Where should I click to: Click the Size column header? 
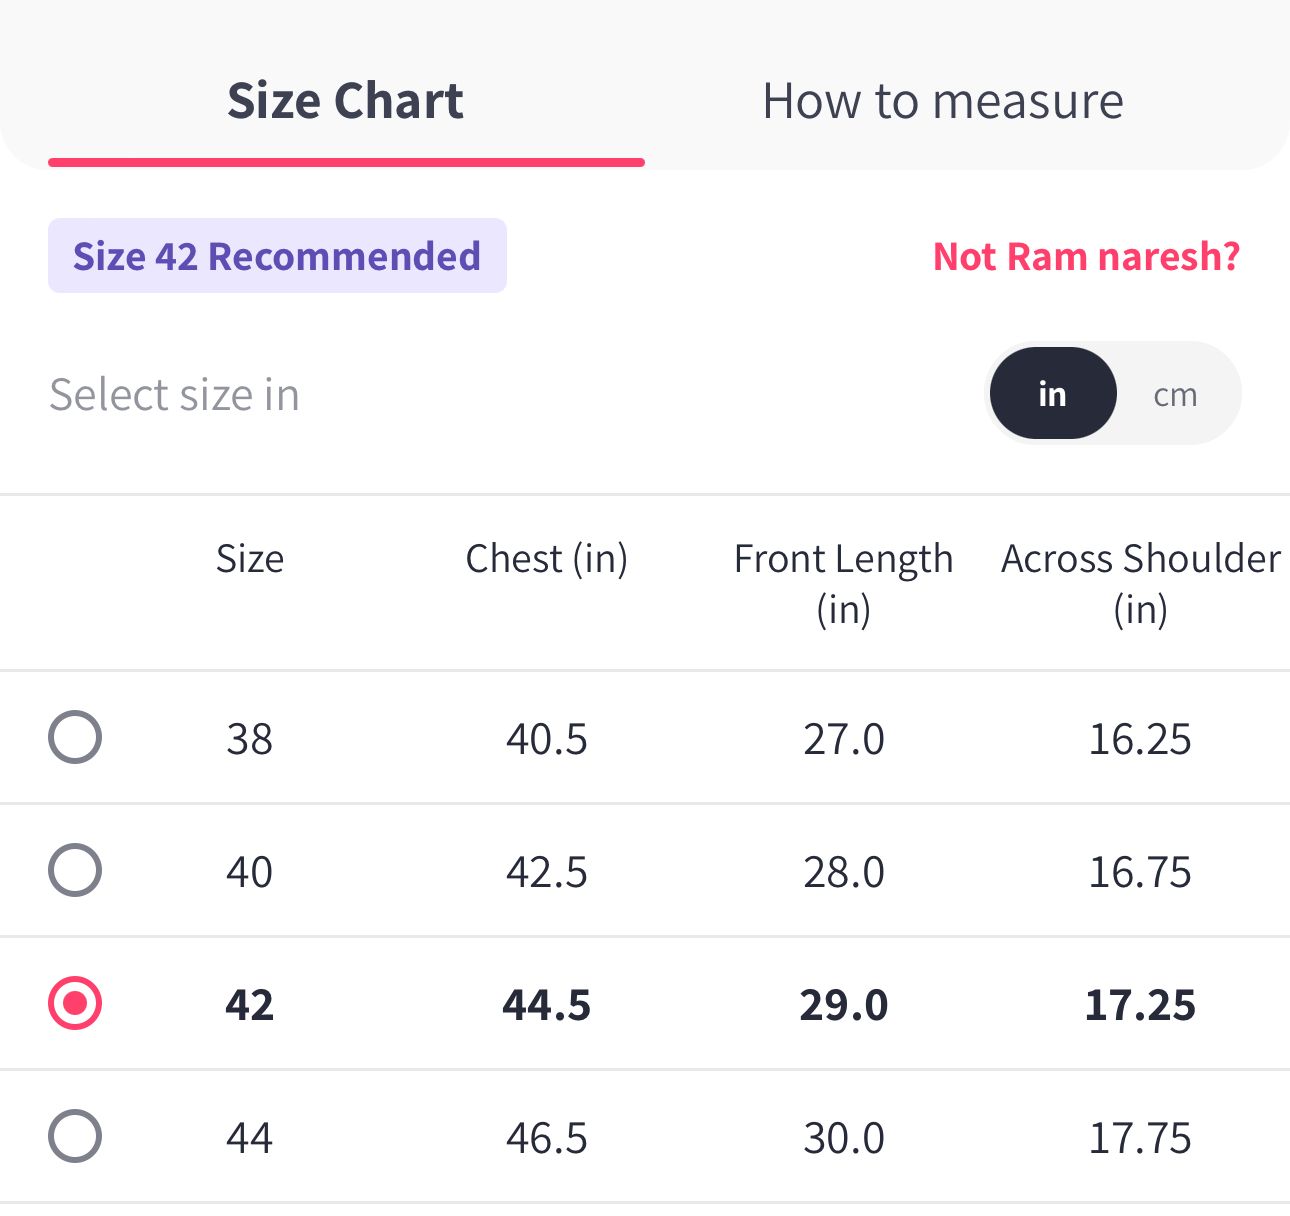[x=250, y=559]
